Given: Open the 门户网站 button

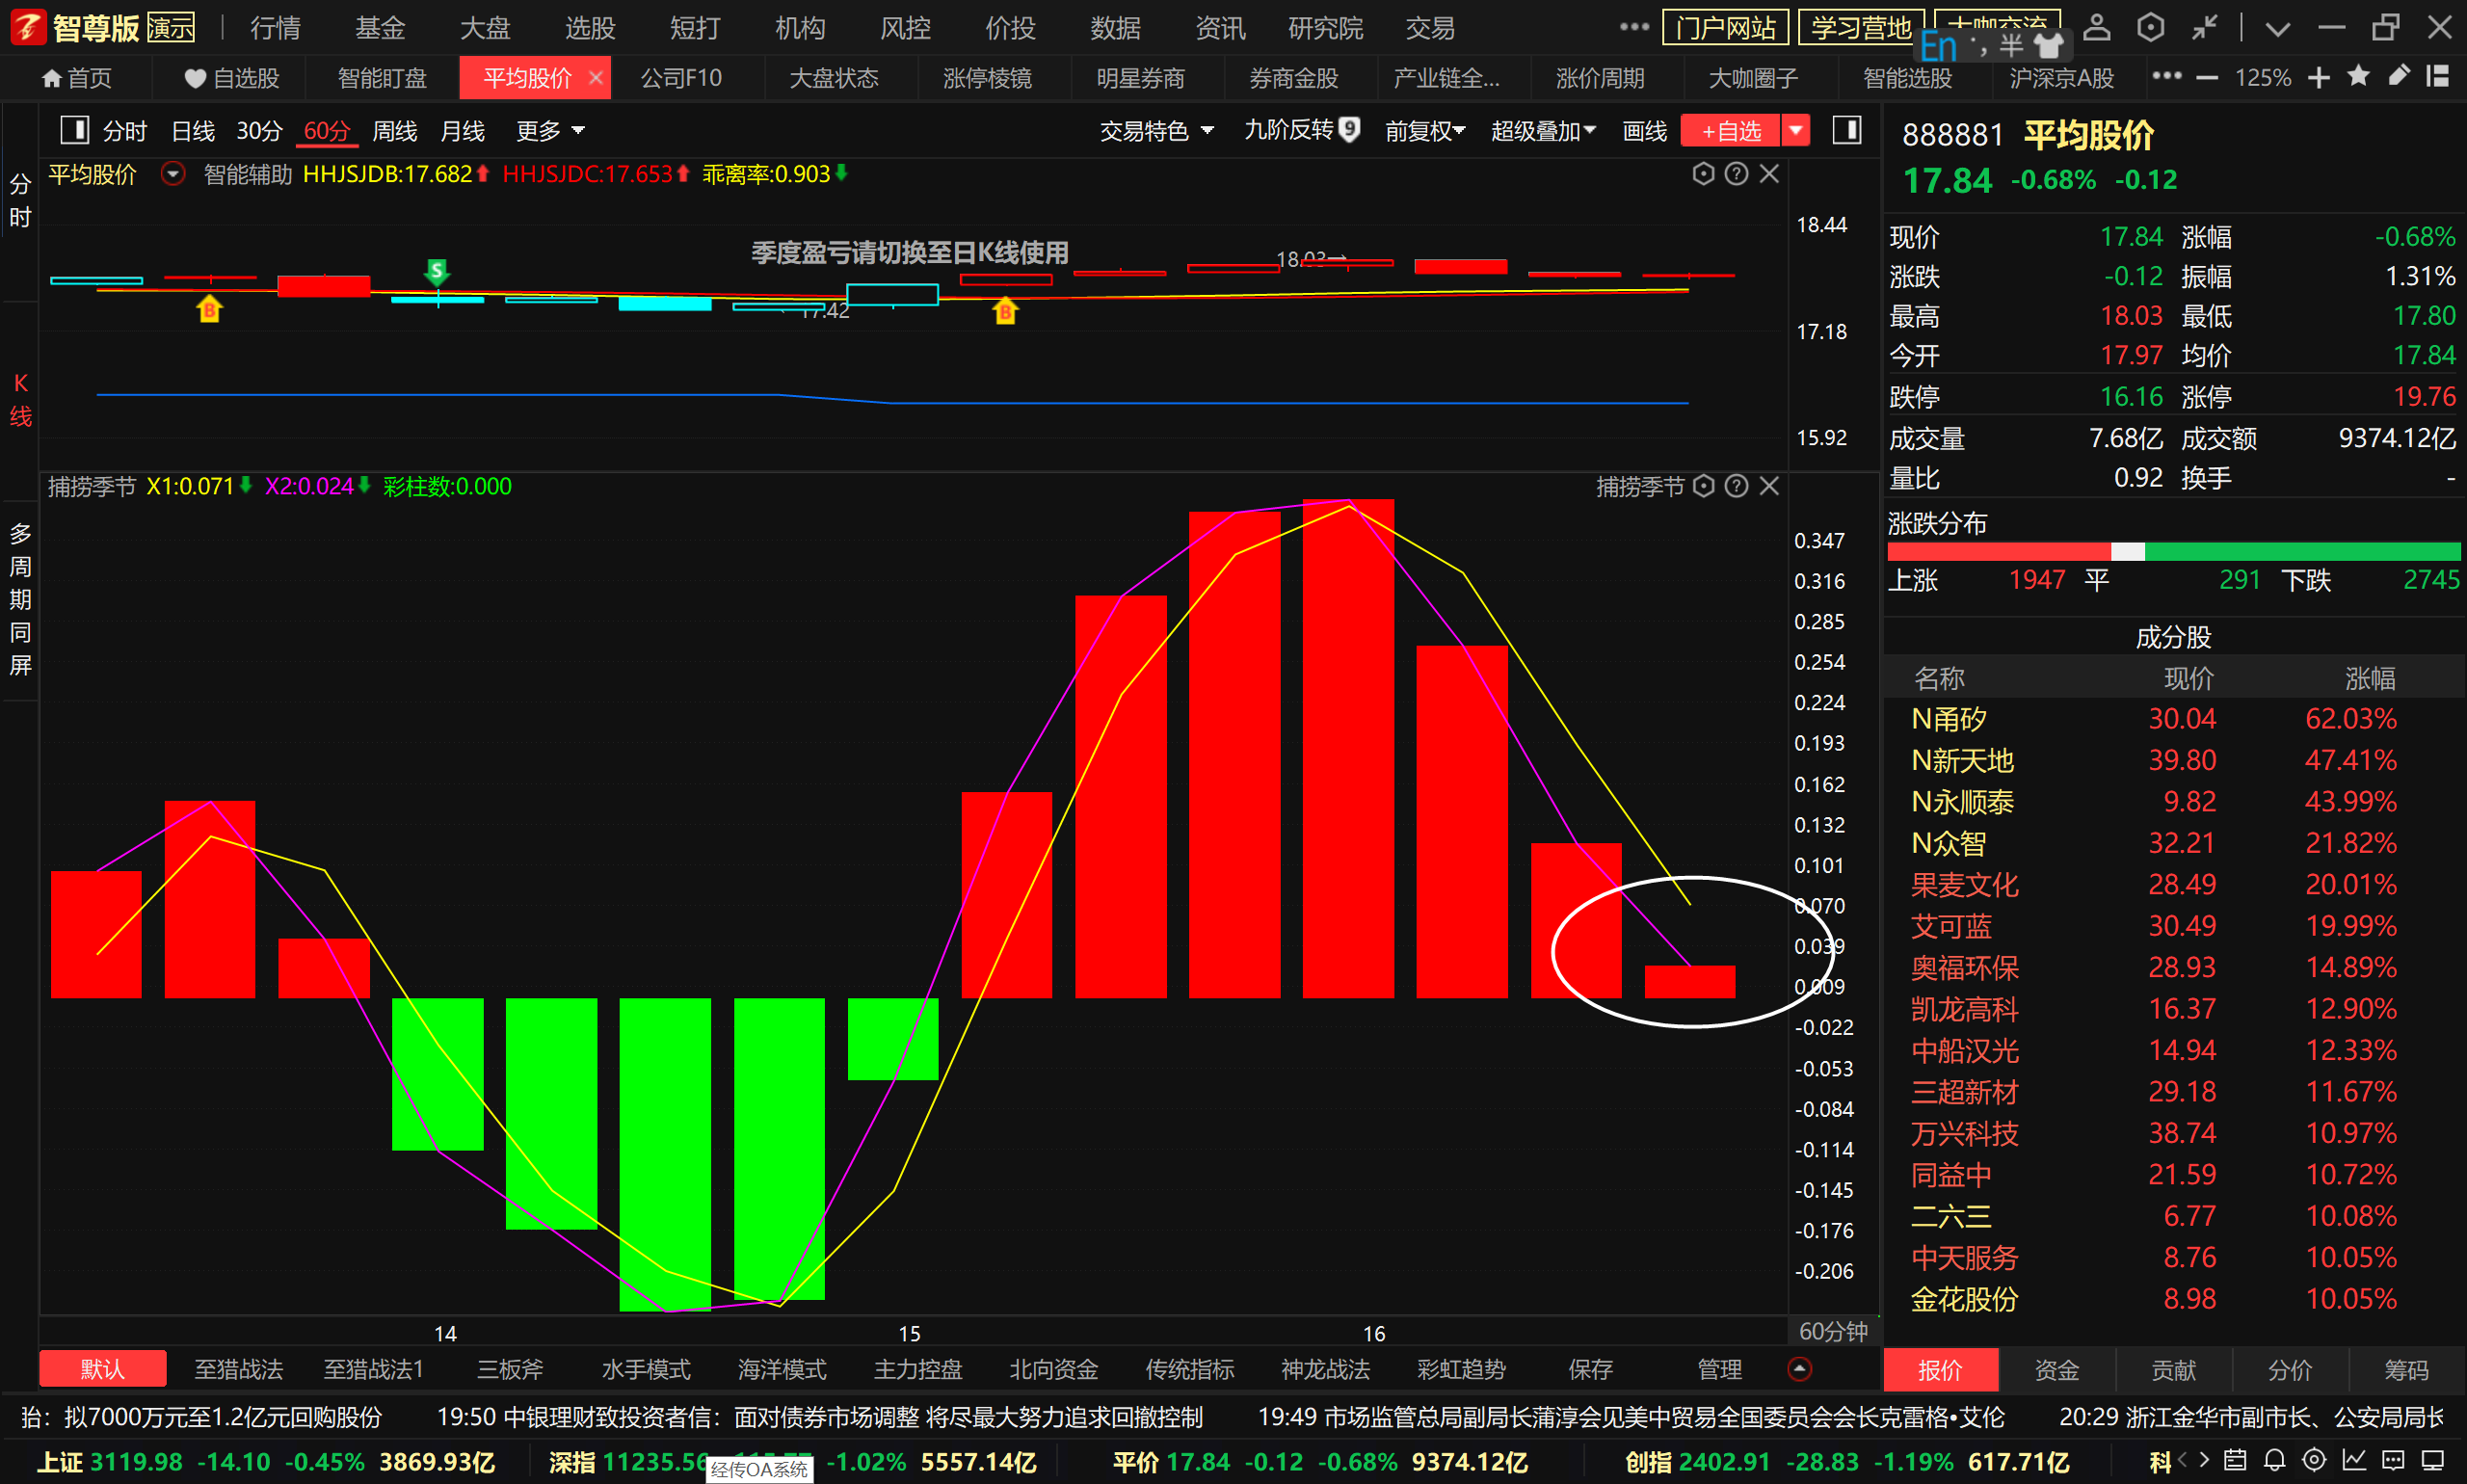Looking at the screenshot, I should pos(1725,27).
